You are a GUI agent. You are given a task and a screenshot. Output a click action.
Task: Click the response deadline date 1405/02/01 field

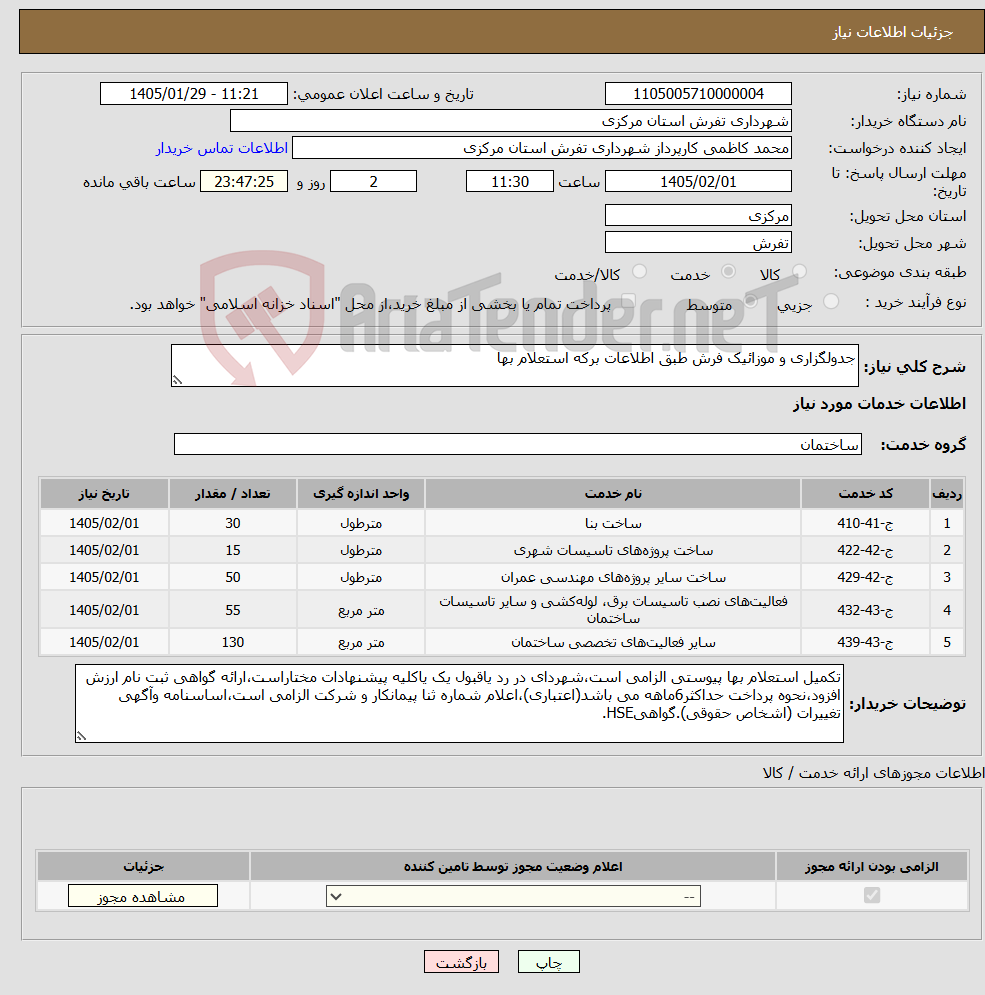698,181
